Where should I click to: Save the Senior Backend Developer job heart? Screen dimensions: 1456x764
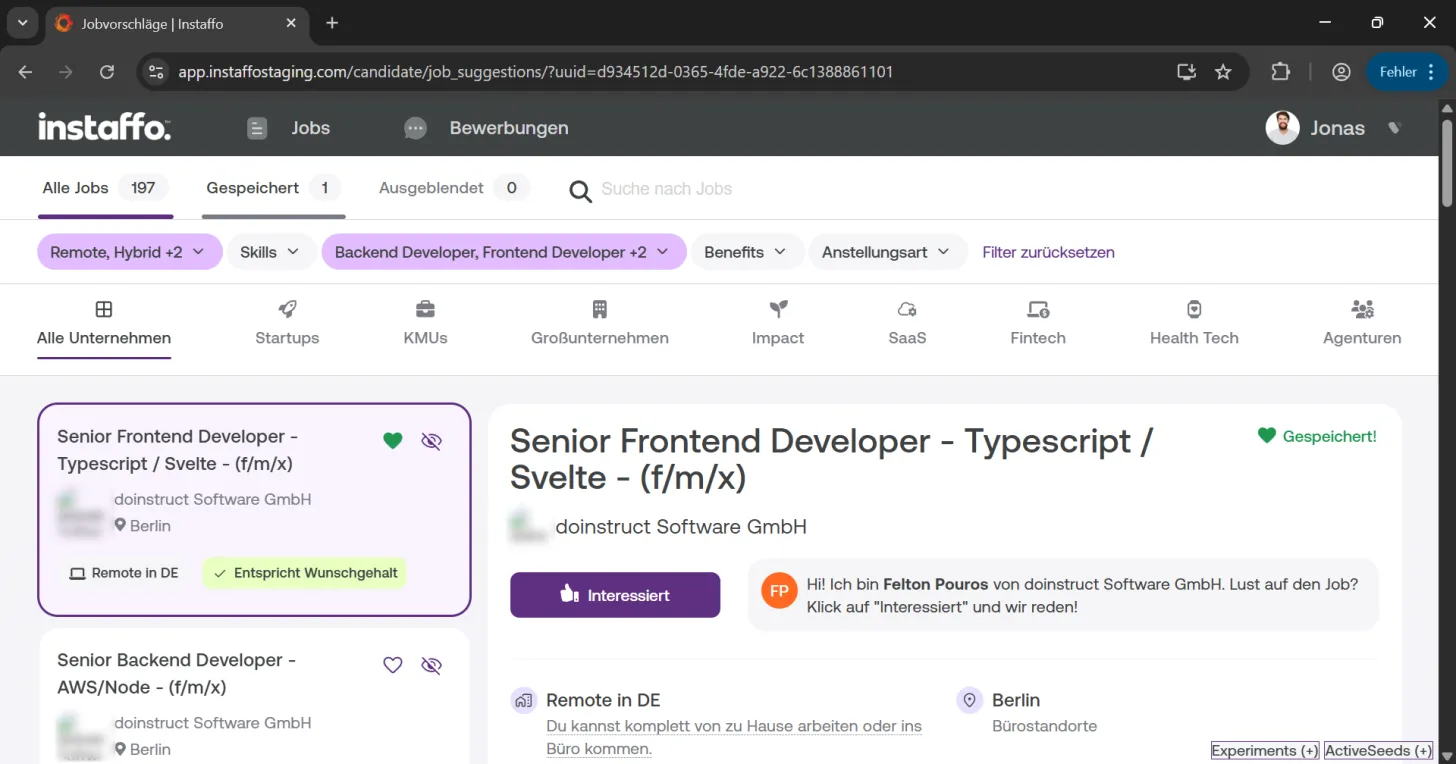coord(393,665)
